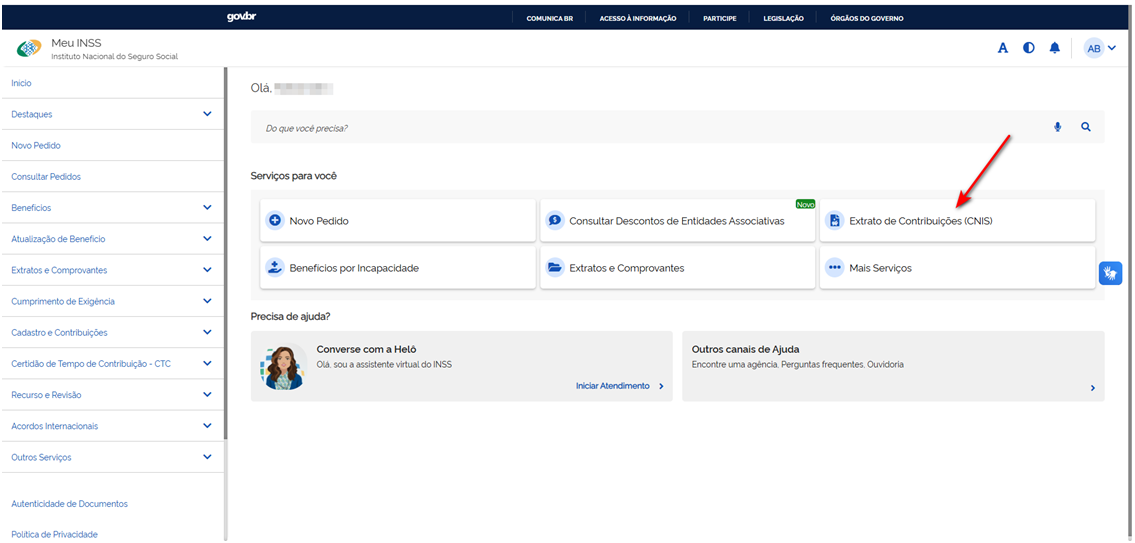Expand Cadastro e Contribuições section
The height and width of the screenshot is (543, 1135).
point(208,332)
